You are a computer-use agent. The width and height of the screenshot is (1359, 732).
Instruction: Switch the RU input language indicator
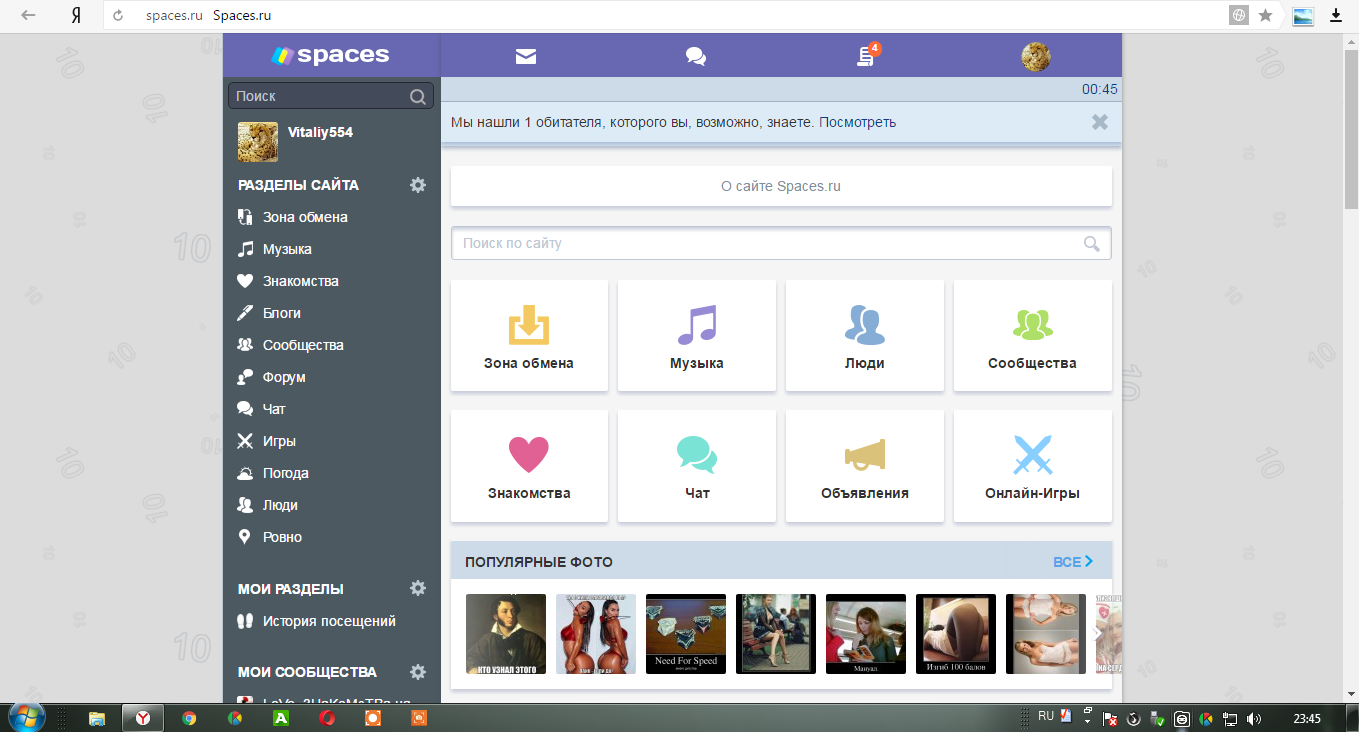point(1046,716)
